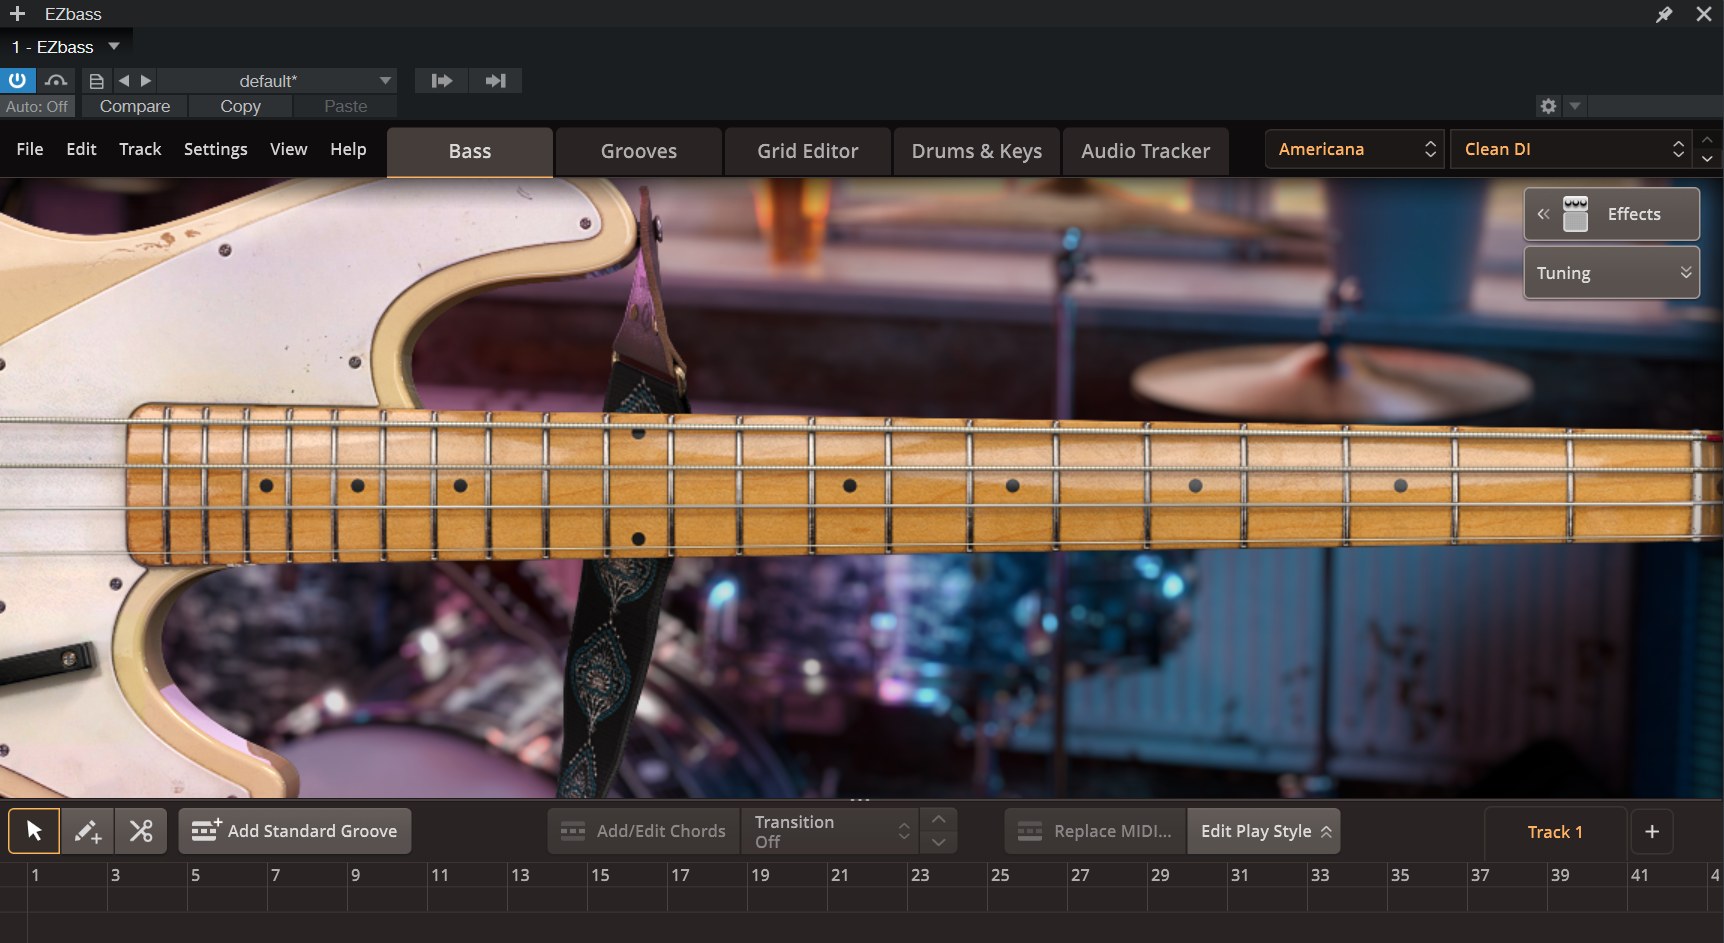Image resolution: width=1724 pixels, height=943 pixels.
Task: Click the insert-before routing arrow icon
Action: (x=441, y=81)
